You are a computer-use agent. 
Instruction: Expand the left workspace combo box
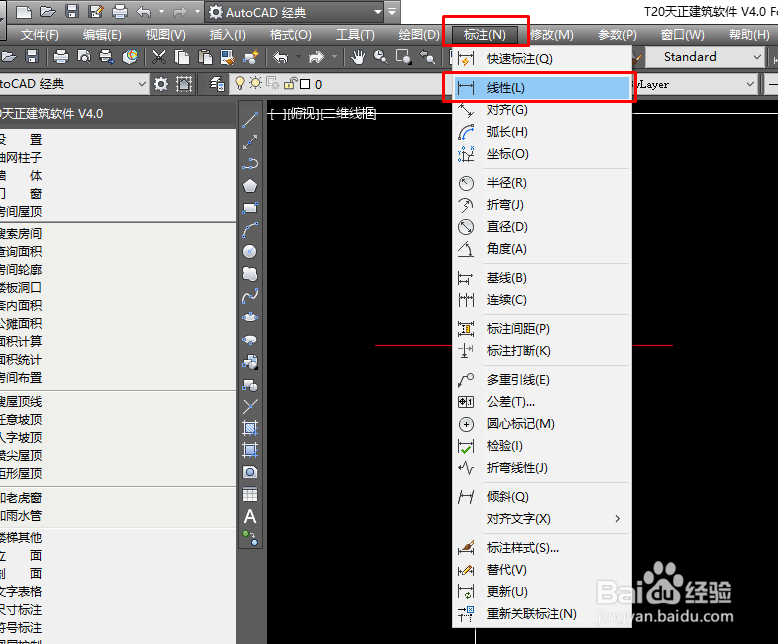click(142, 84)
